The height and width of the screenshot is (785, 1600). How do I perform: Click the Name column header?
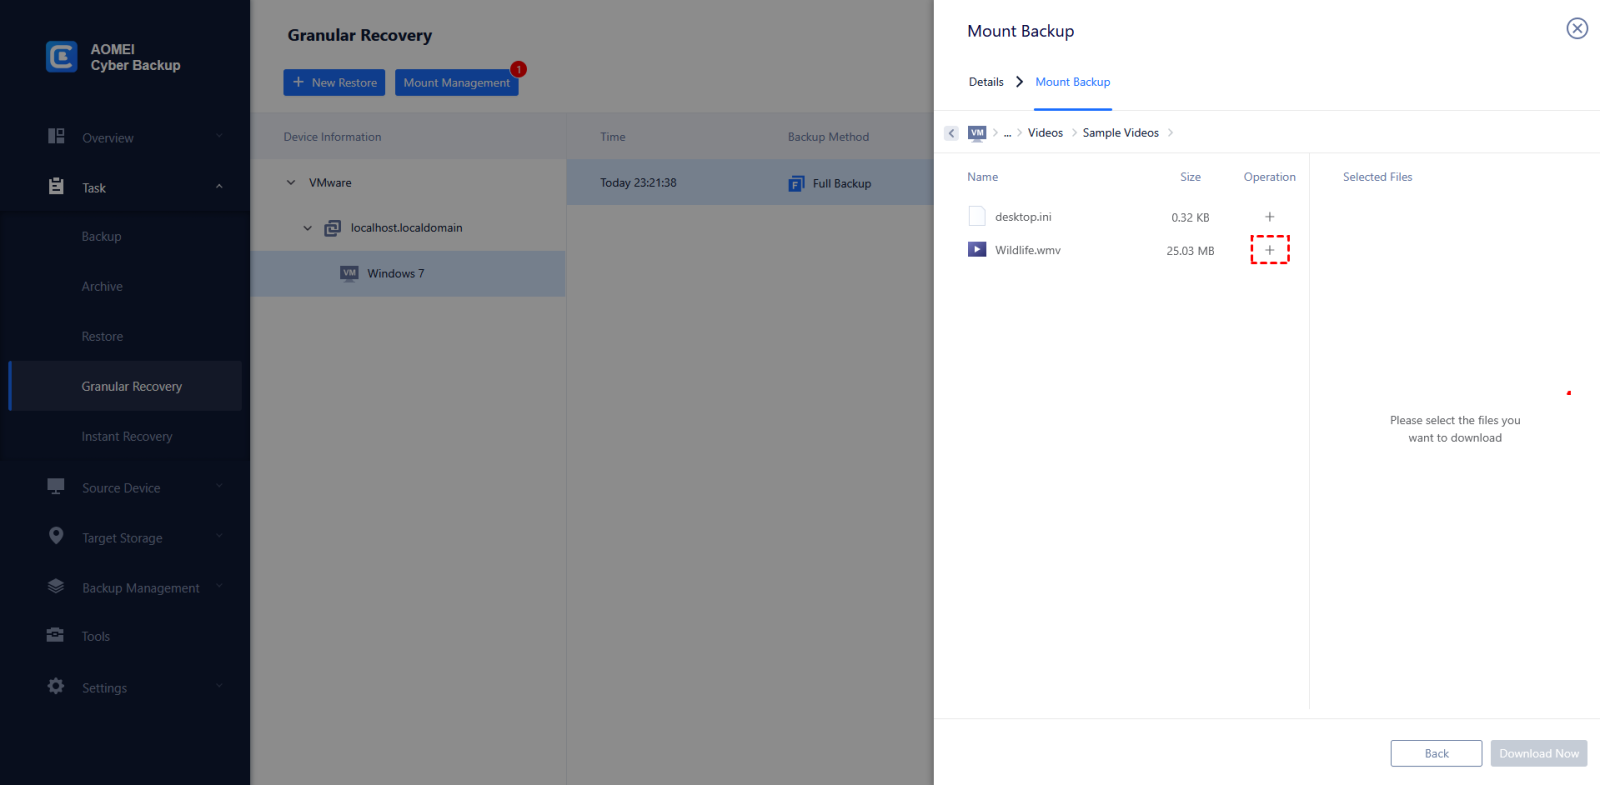pos(982,177)
